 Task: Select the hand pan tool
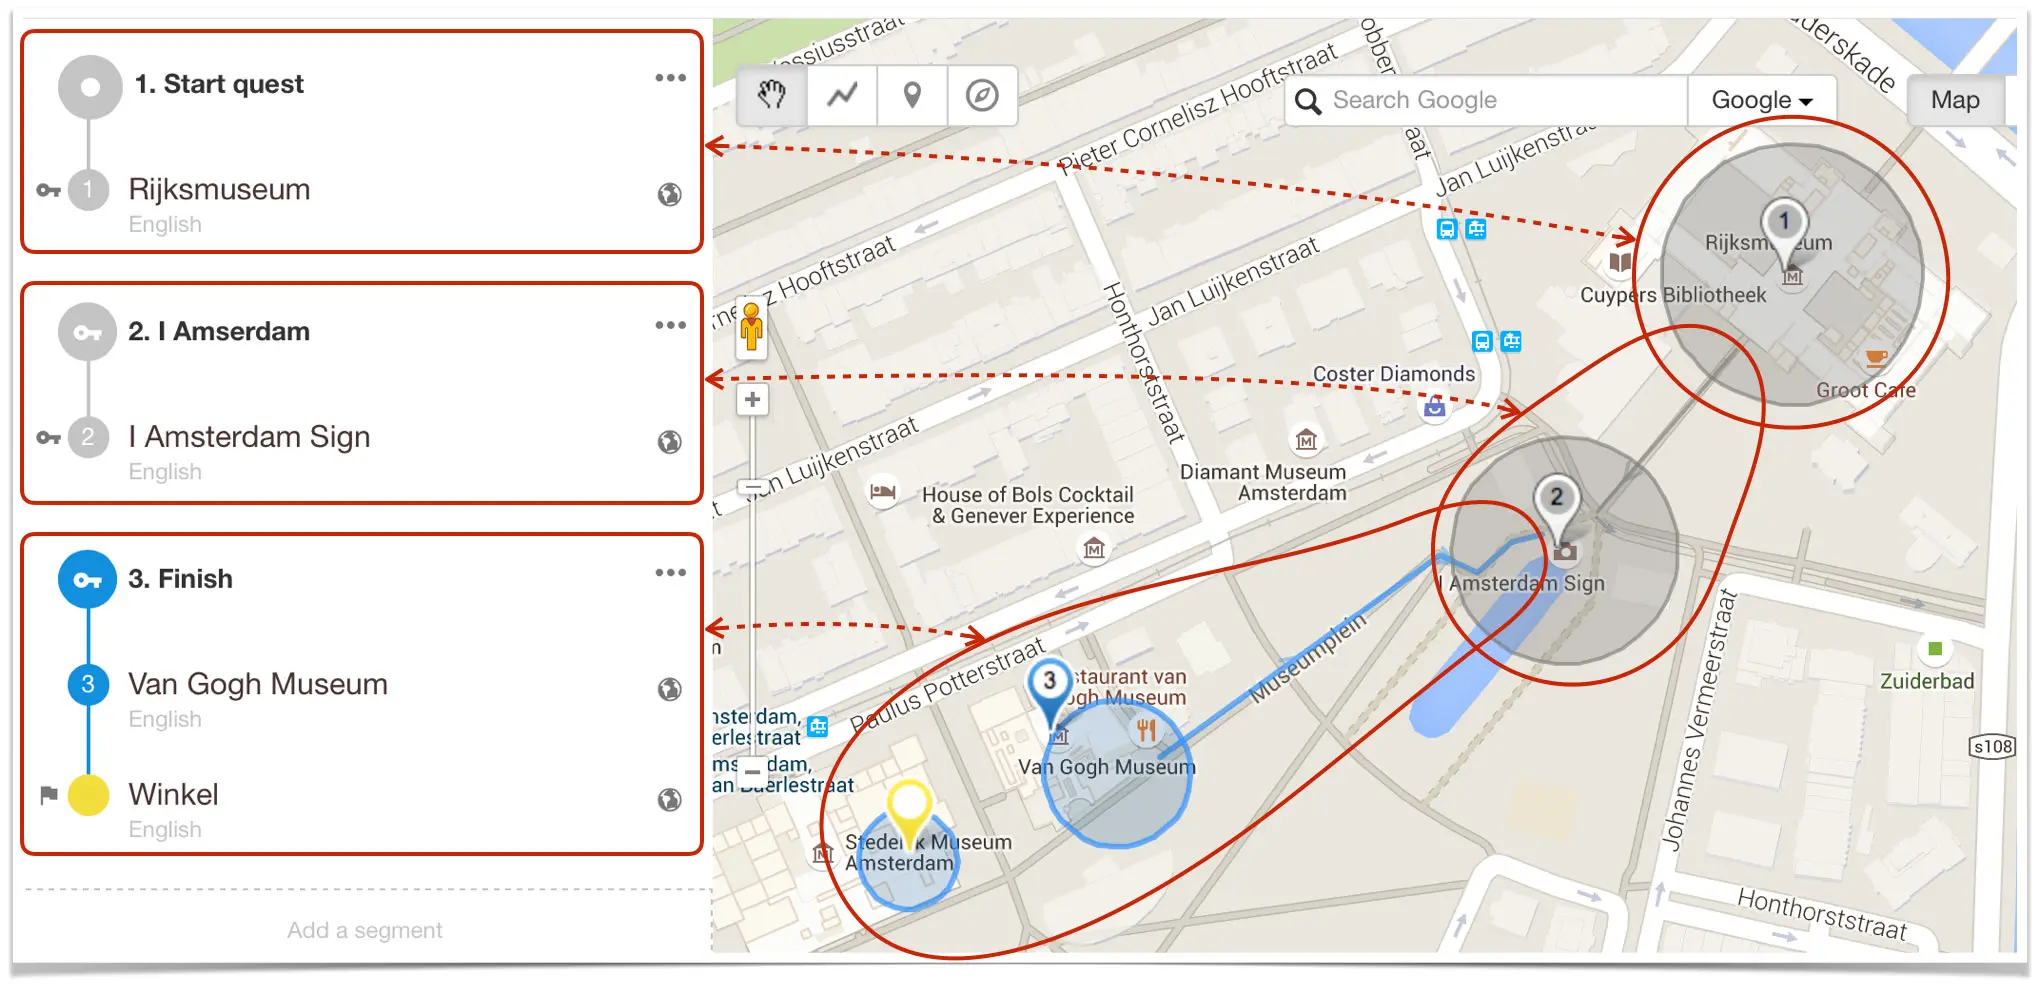click(x=771, y=96)
